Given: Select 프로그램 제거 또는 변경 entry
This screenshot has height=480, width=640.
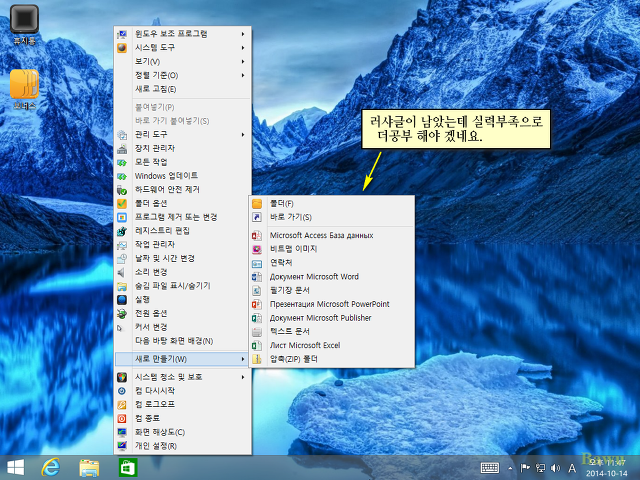Looking at the screenshot, I should click(x=182, y=217).
